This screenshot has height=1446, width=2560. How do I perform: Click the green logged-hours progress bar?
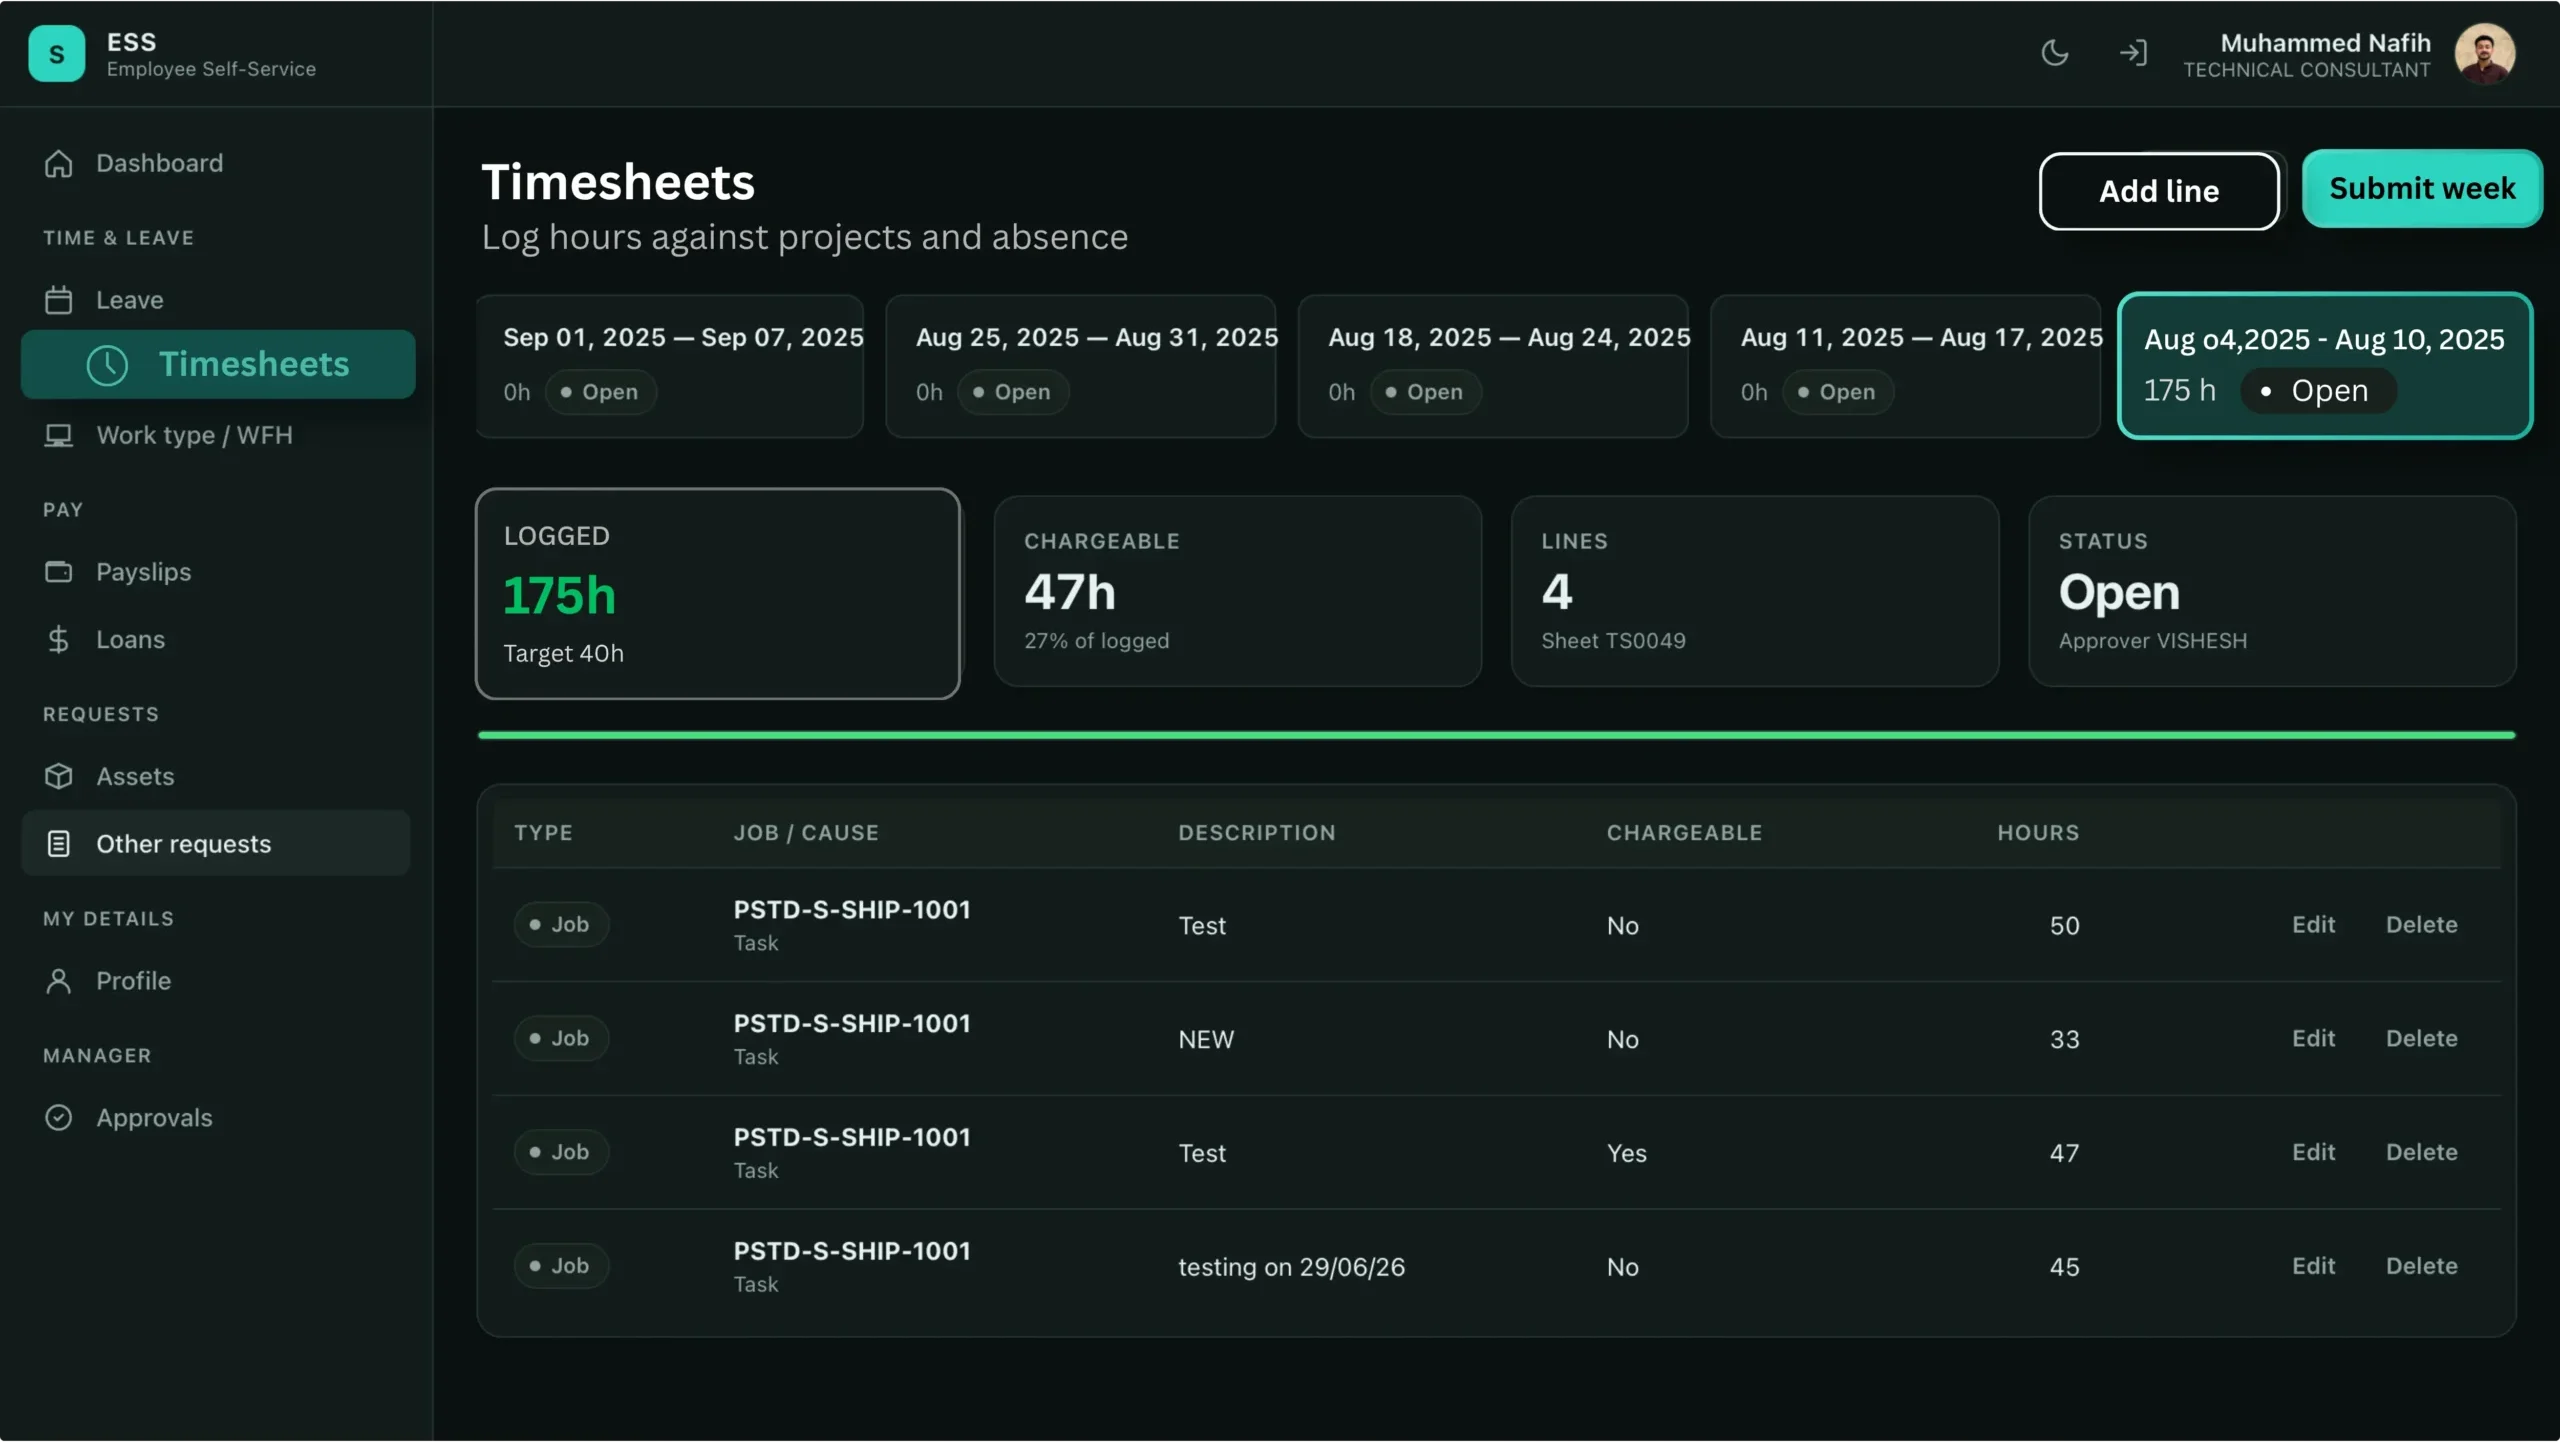pyautogui.click(x=1496, y=736)
